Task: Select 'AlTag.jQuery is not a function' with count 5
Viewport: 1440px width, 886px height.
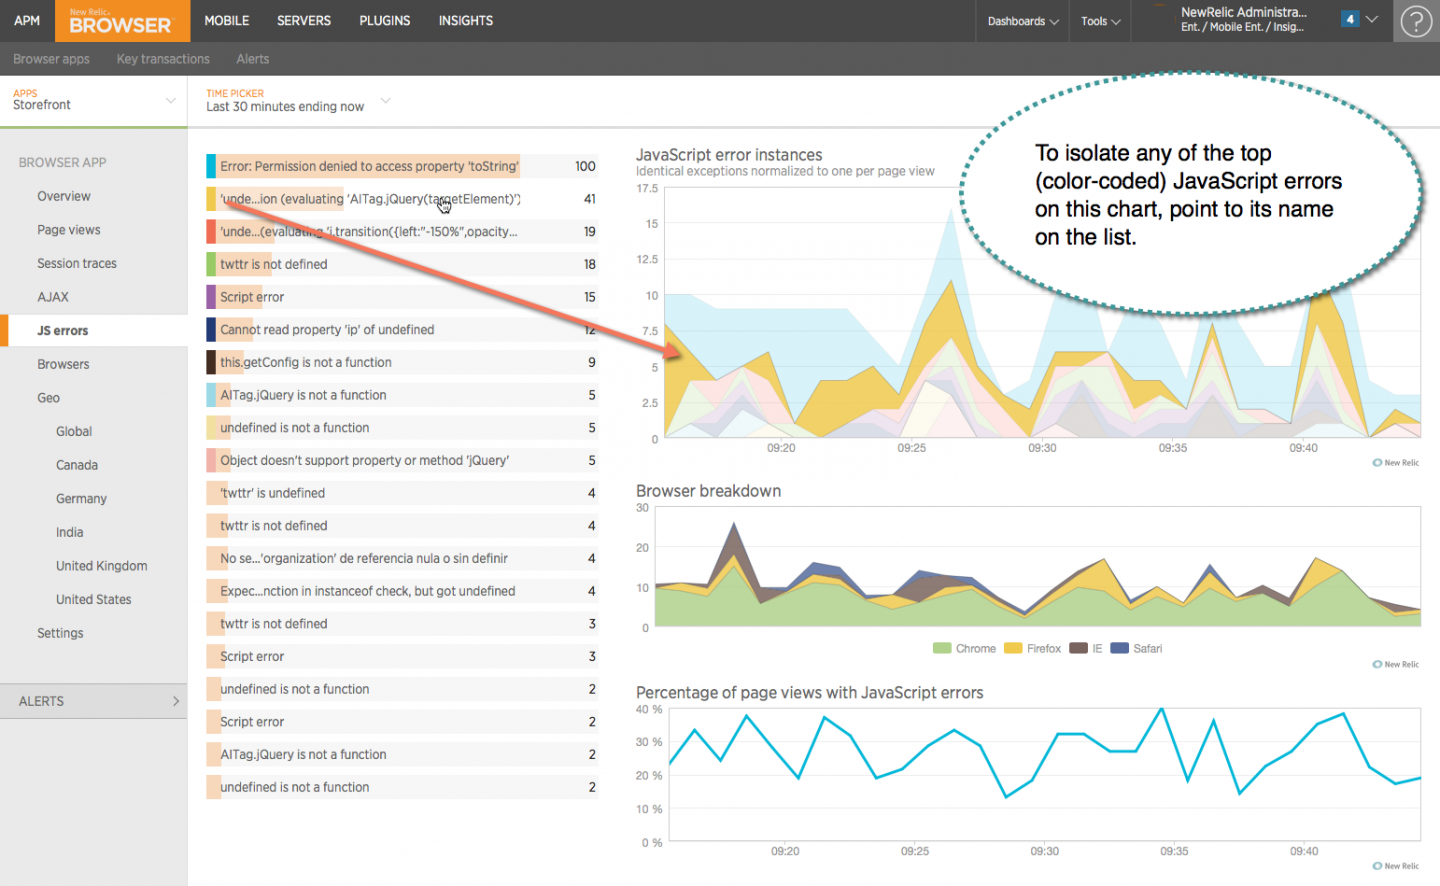Action: [402, 395]
